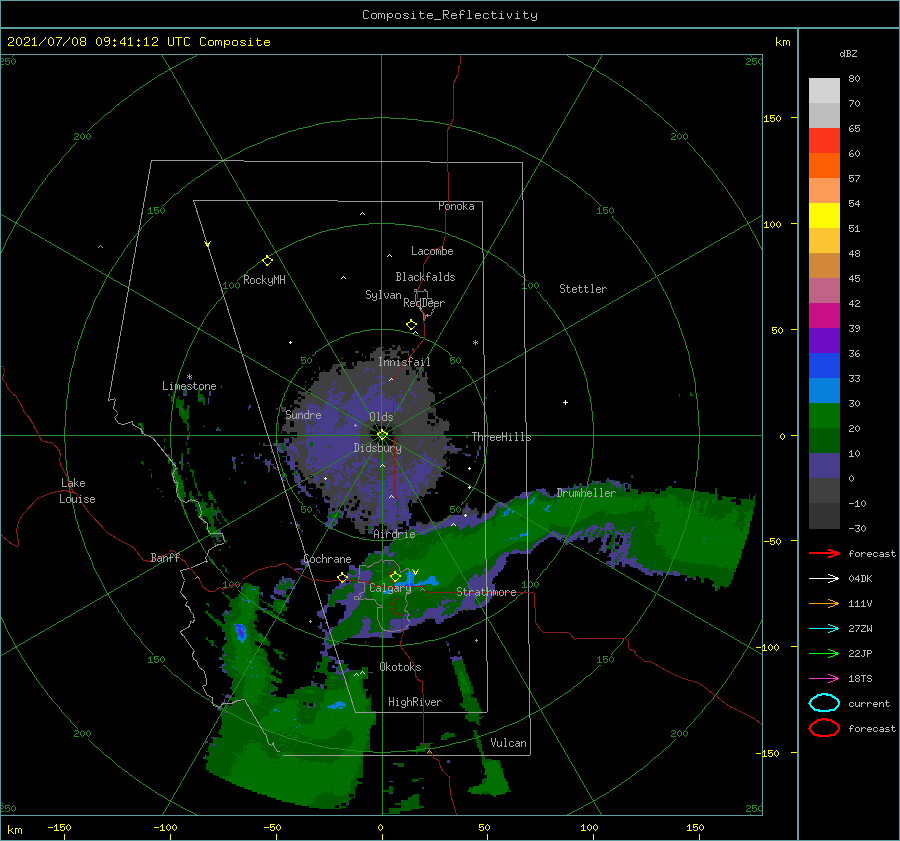This screenshot has height=841, width=900.
Task: Select the light blue 30-33 dBZ swatch
Action: click(824, 390)
